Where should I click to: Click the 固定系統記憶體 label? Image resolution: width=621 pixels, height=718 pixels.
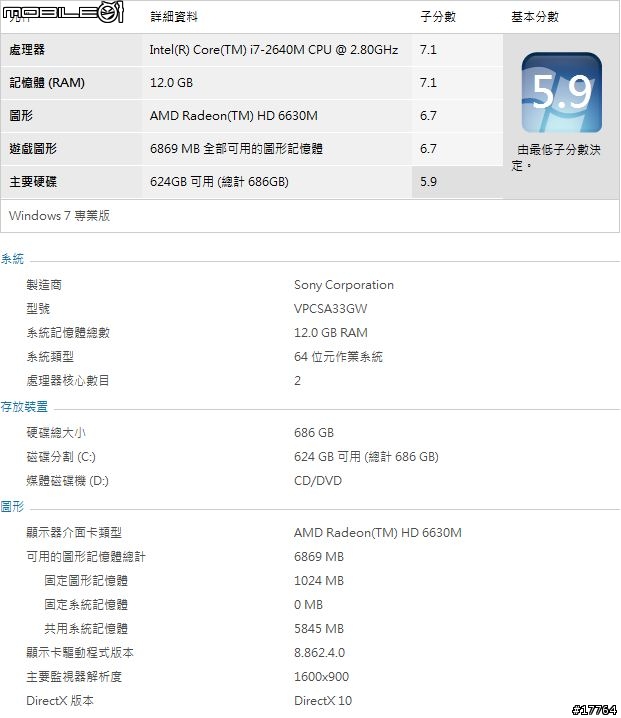(86, 604)
